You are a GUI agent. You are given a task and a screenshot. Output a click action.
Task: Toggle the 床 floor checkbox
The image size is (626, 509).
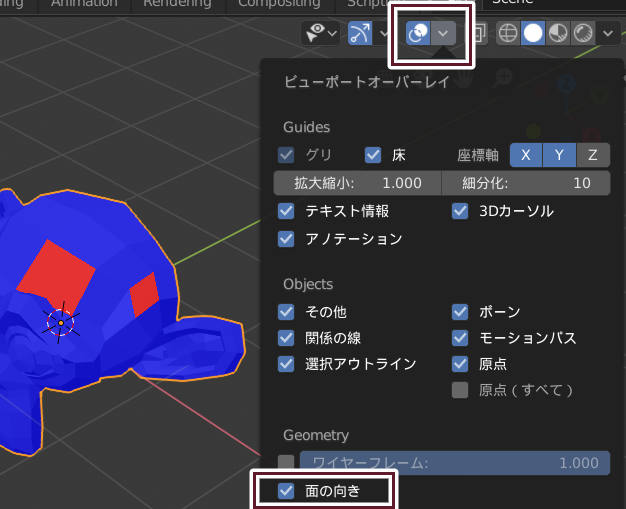(373, 155)
